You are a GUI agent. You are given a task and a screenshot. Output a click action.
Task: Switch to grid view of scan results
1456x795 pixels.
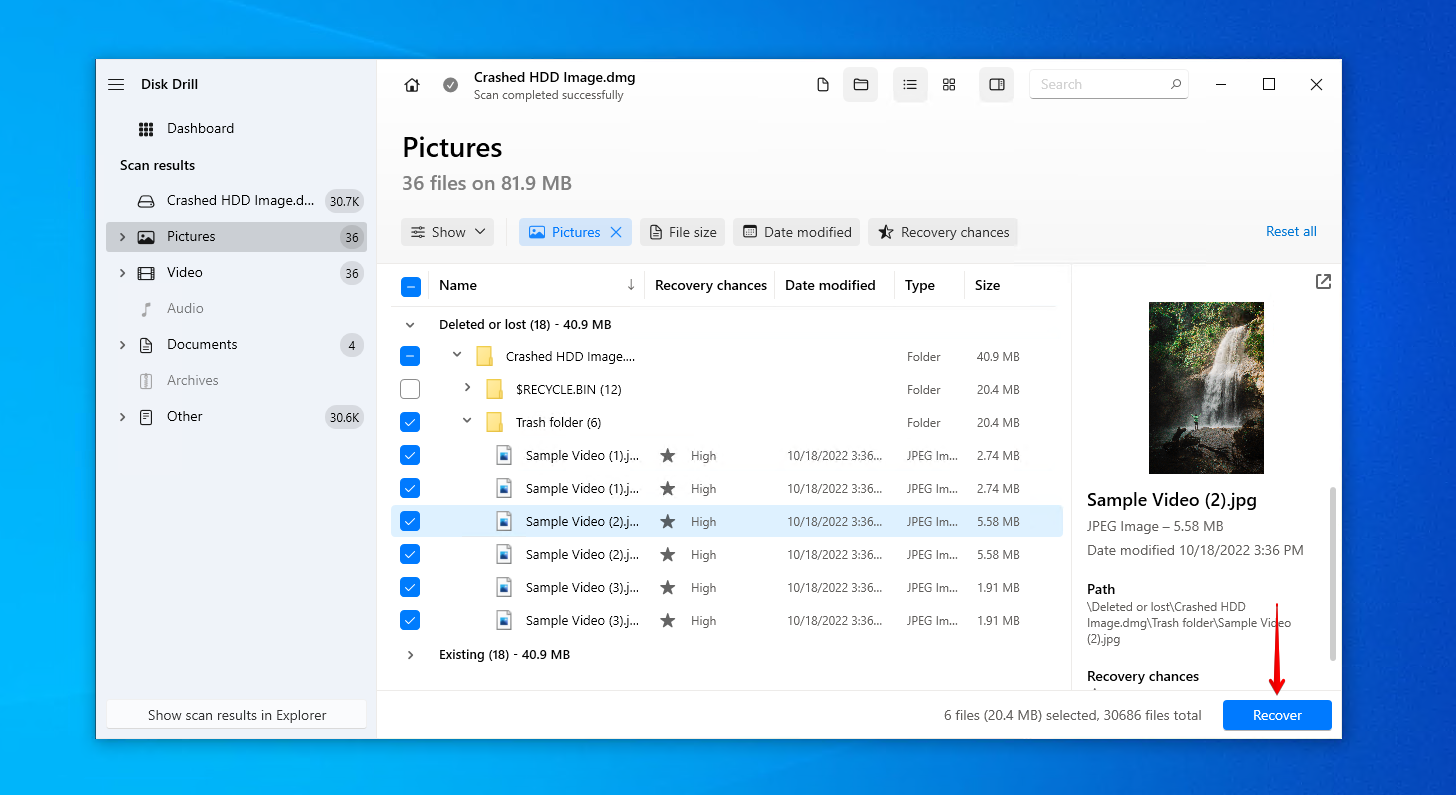(x=948, y=84)
